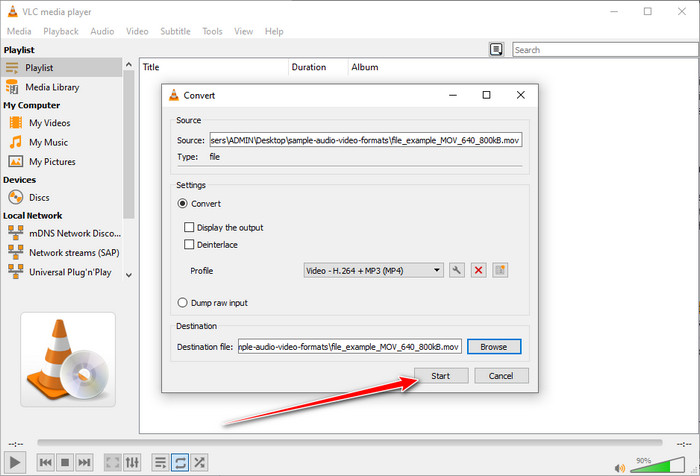The height and width of the screenshot is (476, 700).
Task: Close the Convert dialog window
Action: 521,95
